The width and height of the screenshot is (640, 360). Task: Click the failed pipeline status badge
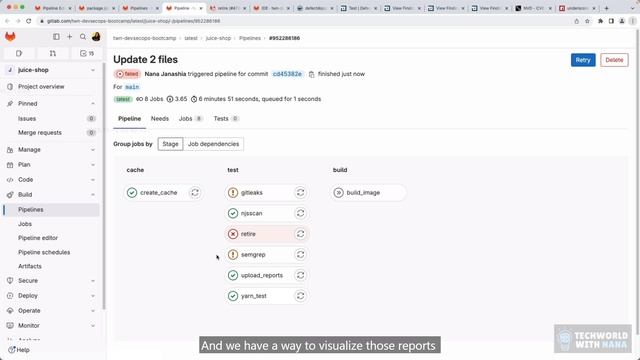click(127, 74)
